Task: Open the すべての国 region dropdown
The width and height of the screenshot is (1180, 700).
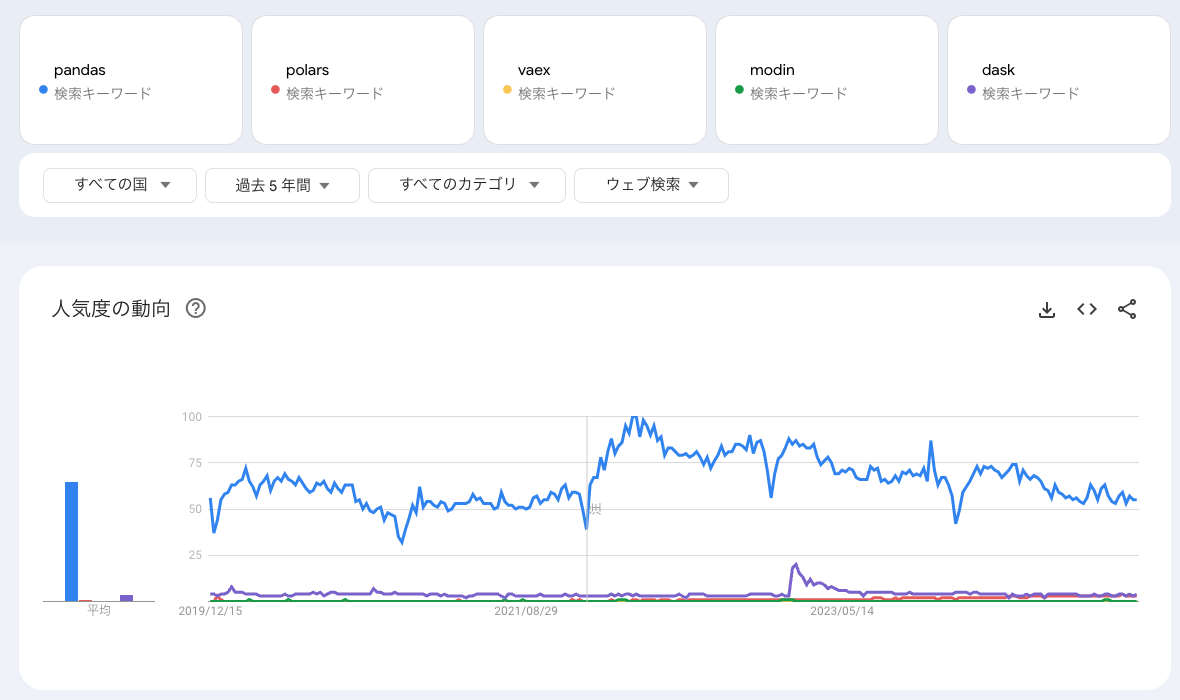Action: (x=119, y=185)
